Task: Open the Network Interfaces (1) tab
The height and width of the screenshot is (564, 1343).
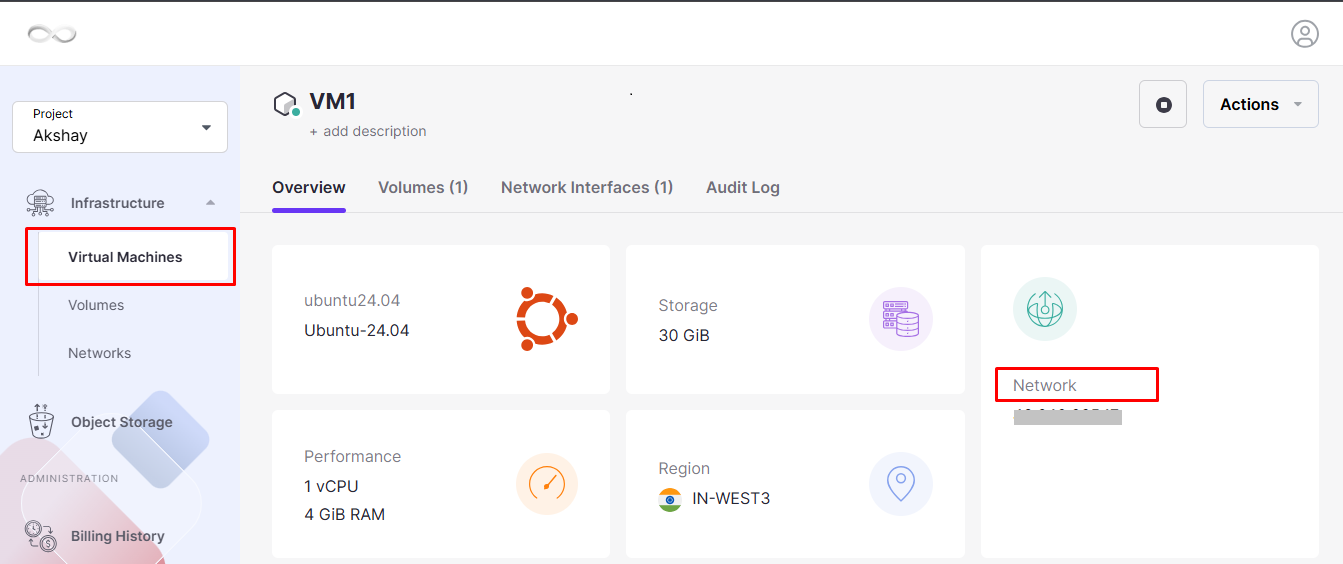Action: tap(587, 187)
